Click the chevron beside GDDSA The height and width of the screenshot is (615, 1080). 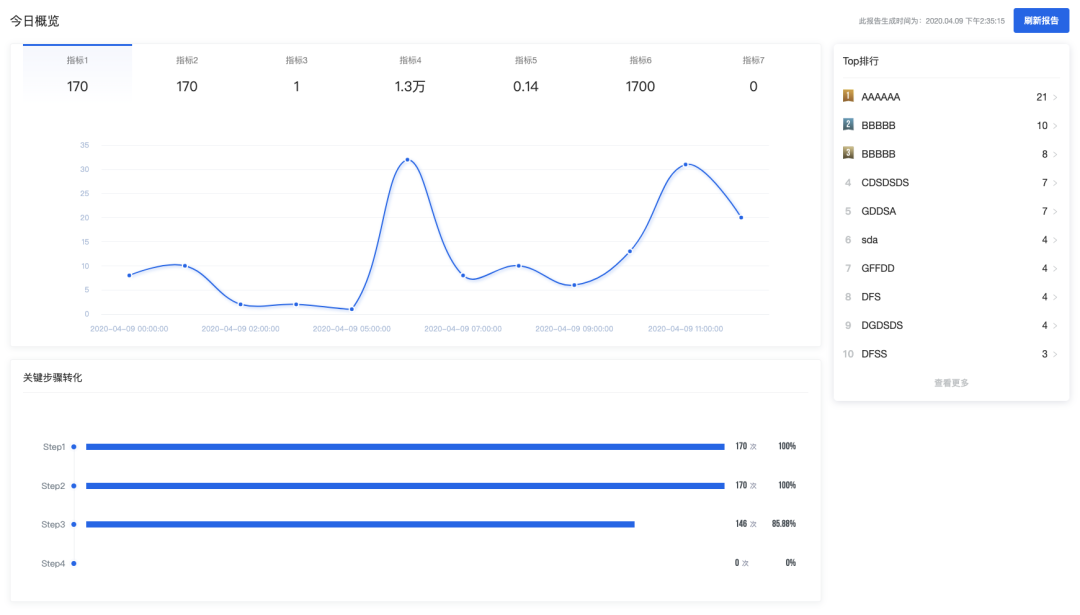click(1055, 212)
